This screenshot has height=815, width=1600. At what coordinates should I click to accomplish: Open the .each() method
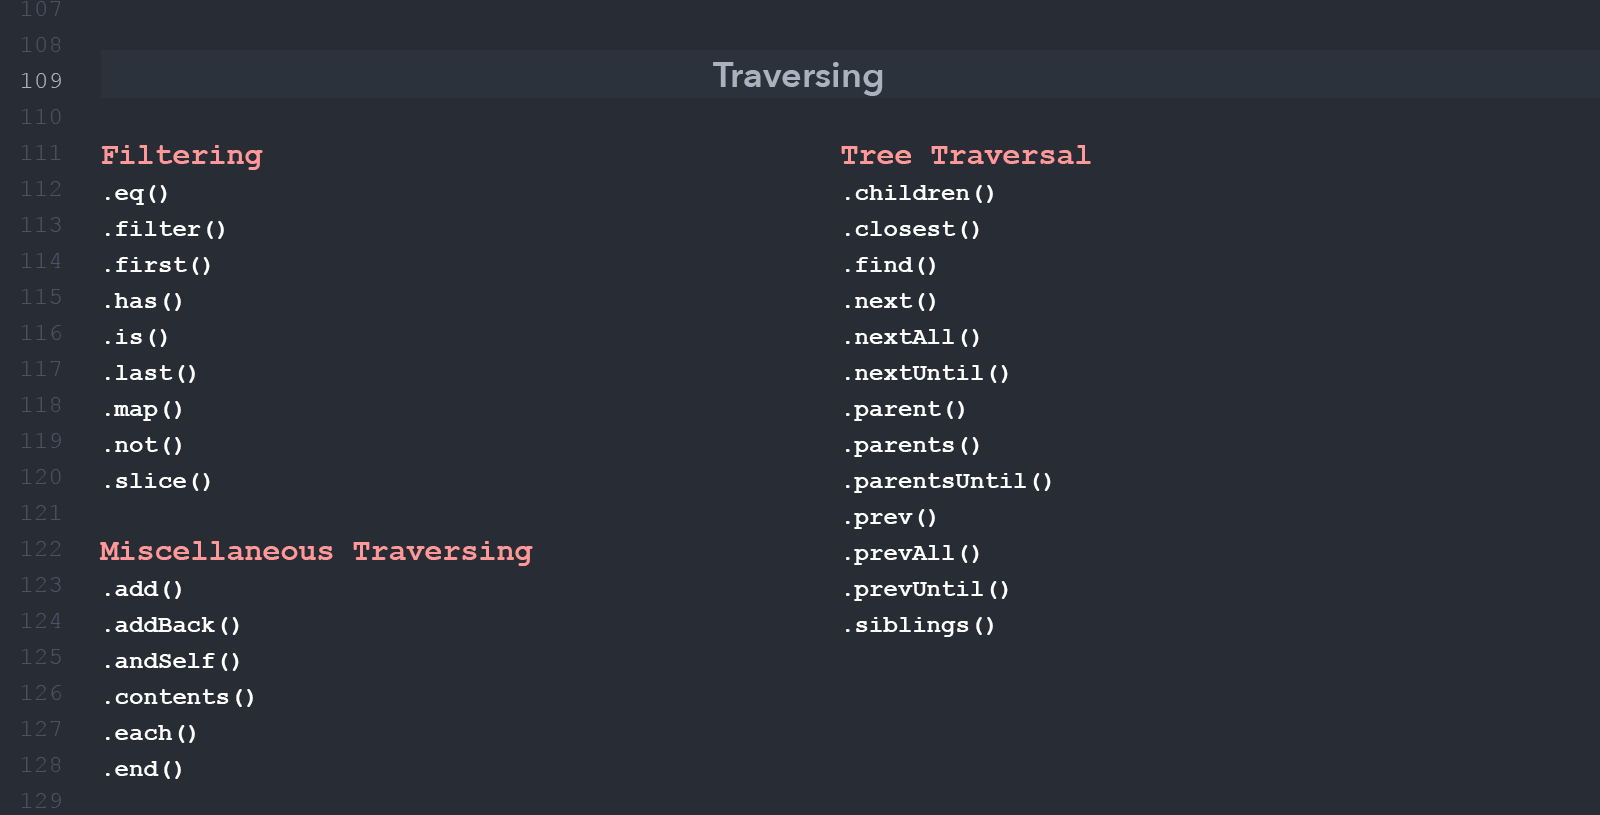150,733
